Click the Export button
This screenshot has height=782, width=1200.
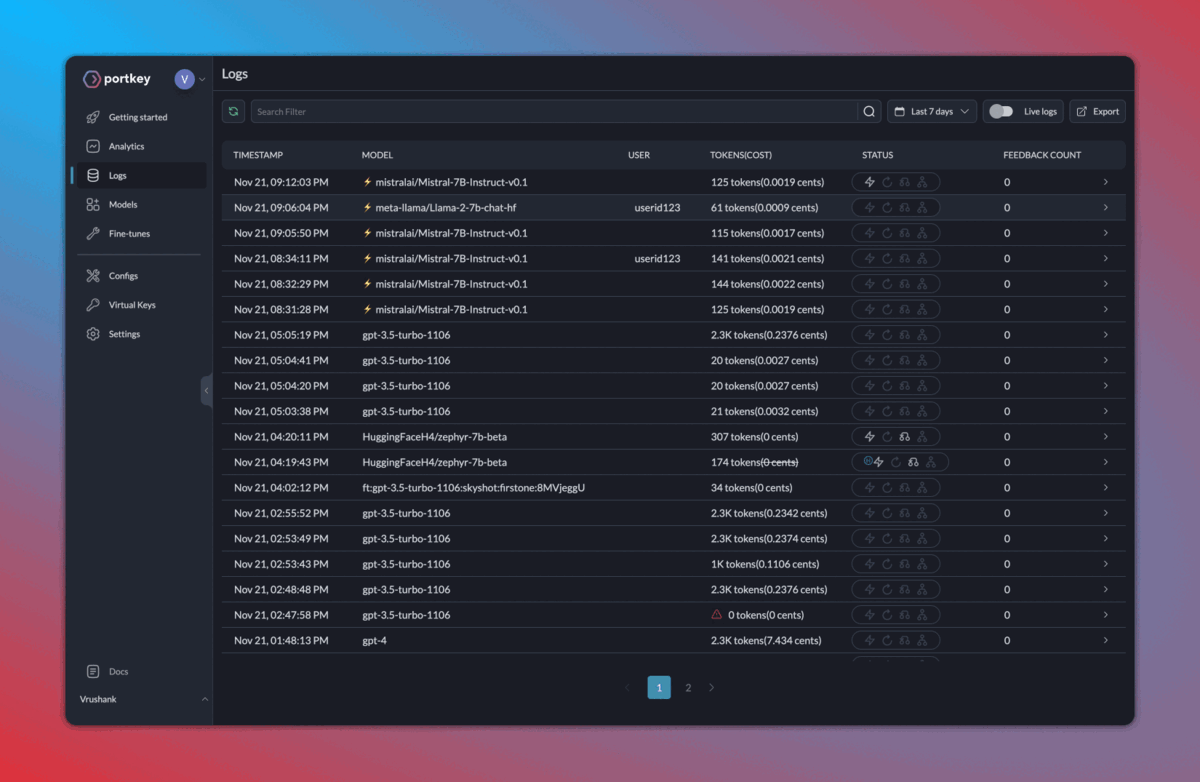tap(1097, 111)
